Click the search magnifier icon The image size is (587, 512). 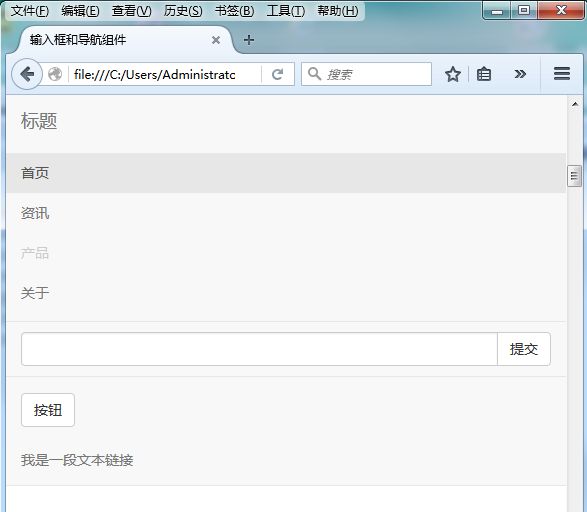point(314,74)
